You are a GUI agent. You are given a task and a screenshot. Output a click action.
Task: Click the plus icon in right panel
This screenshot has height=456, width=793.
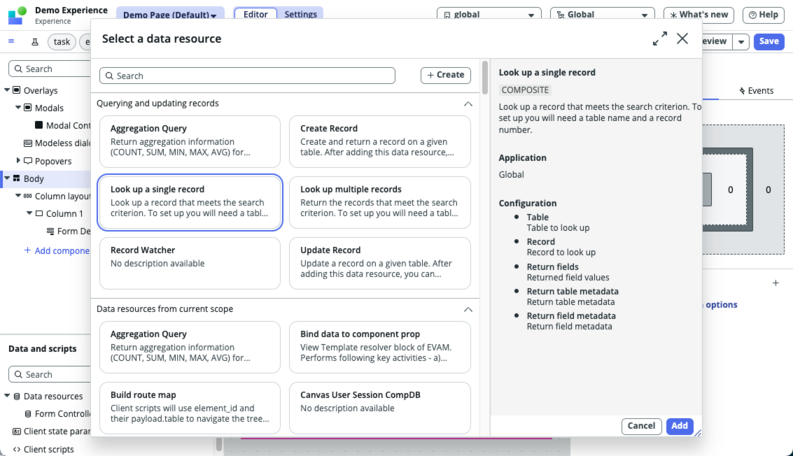click(775, 283)
